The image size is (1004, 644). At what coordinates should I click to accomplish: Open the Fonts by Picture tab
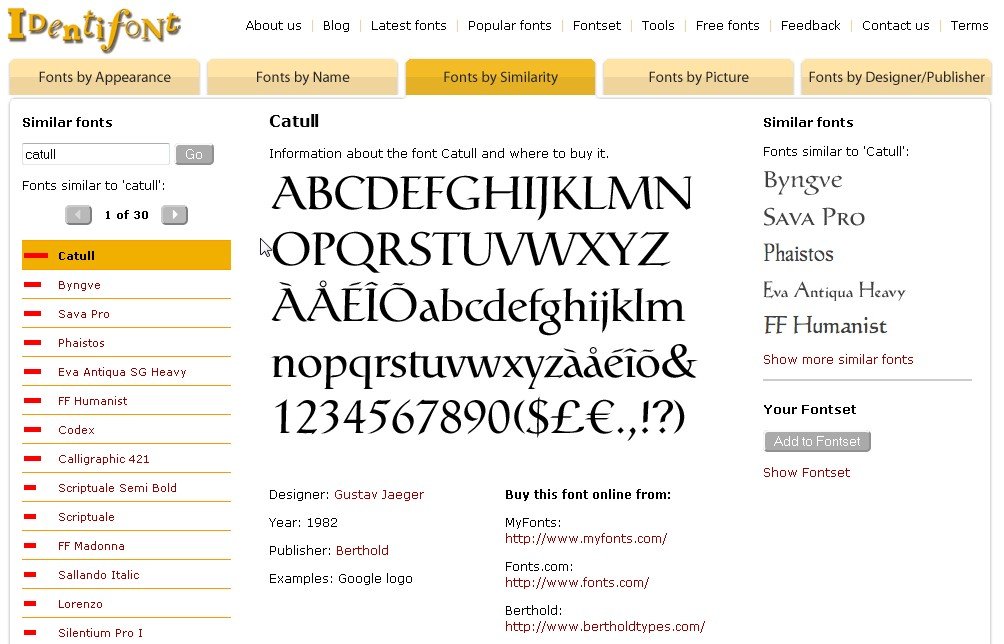coord(697,77)
